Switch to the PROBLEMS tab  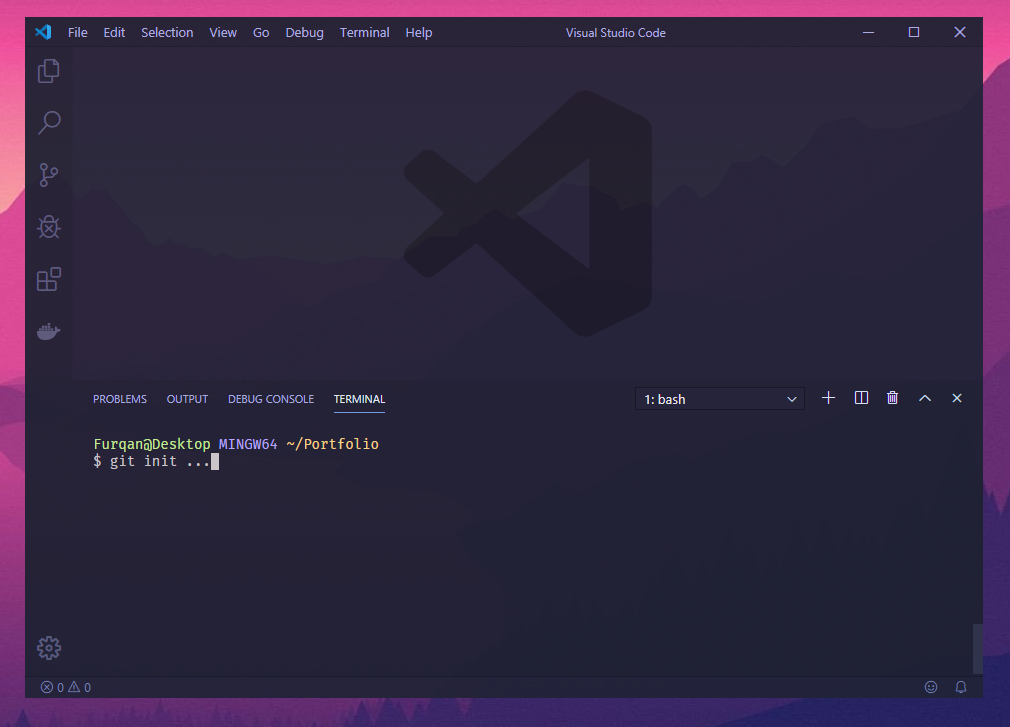(119, 398)
